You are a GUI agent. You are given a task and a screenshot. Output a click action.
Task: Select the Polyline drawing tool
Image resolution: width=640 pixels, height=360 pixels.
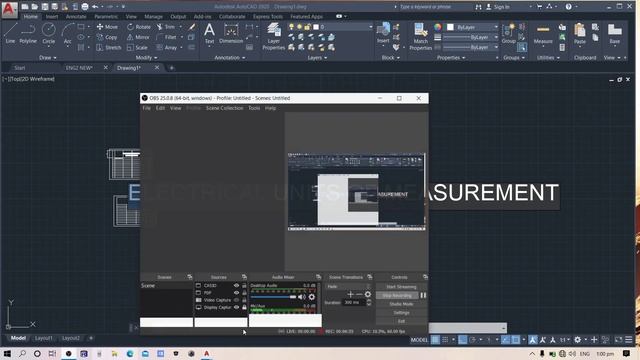pyautogui.click(x=28, y=33)
